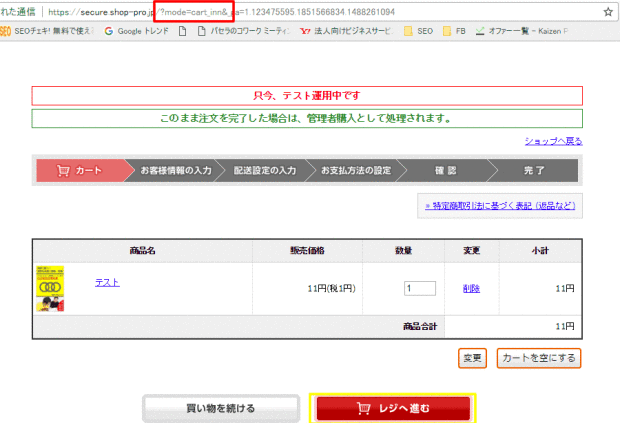Click the ショップへ戻る link
Image resolution: width=620 pixels, height=423 pixels.
(552, 141)
